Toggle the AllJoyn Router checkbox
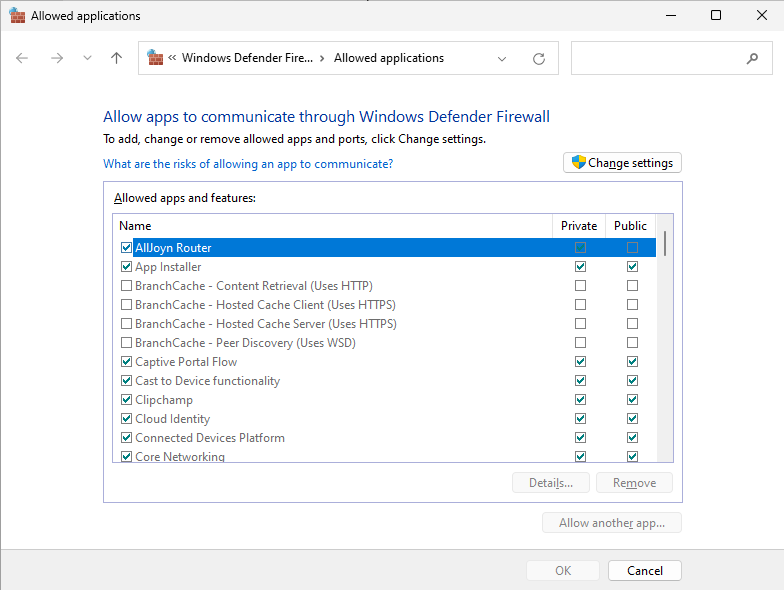Image resolution: width=784 pixels, height=590 pixels. pos(126,248)
